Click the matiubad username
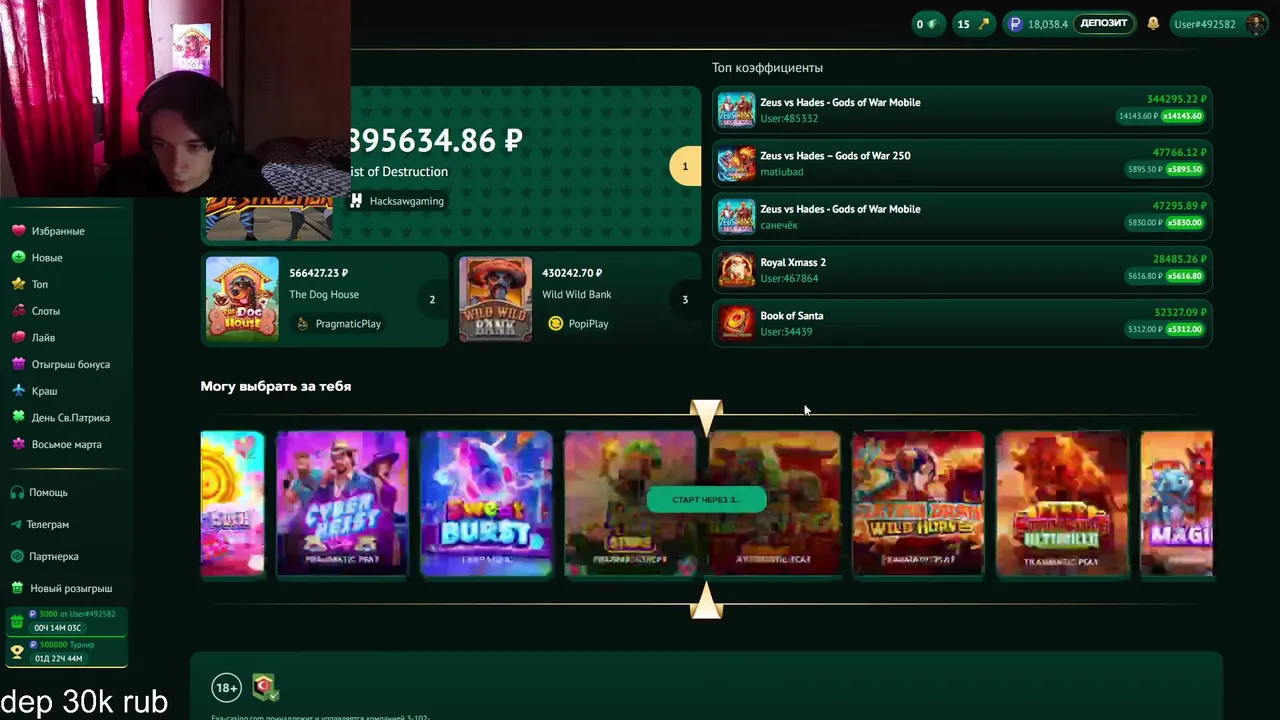 (782, 172)
